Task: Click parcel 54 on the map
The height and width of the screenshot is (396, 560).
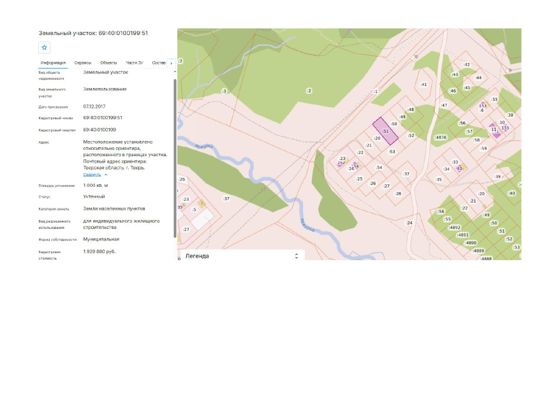Action: coord(379,167)
